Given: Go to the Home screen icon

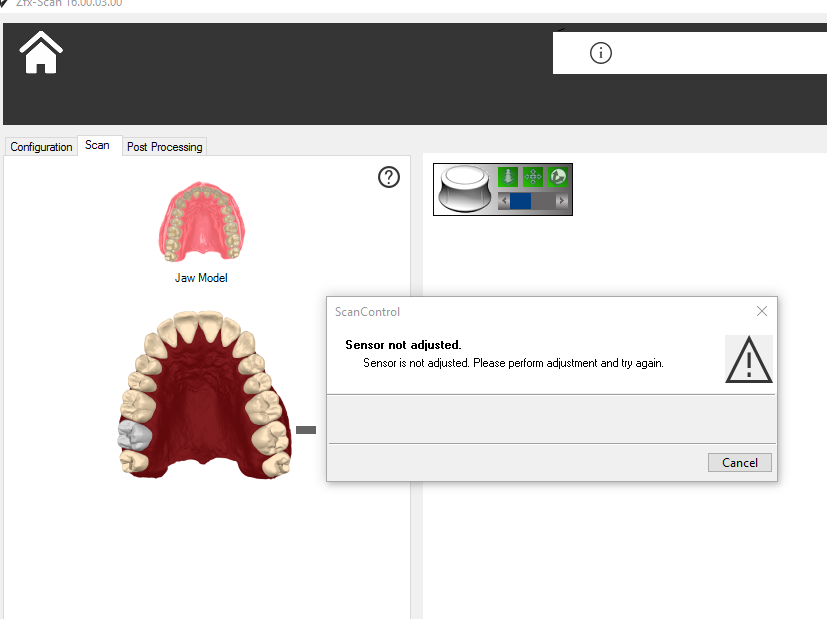Looking at the screenshot, I should tap(41, 53).
